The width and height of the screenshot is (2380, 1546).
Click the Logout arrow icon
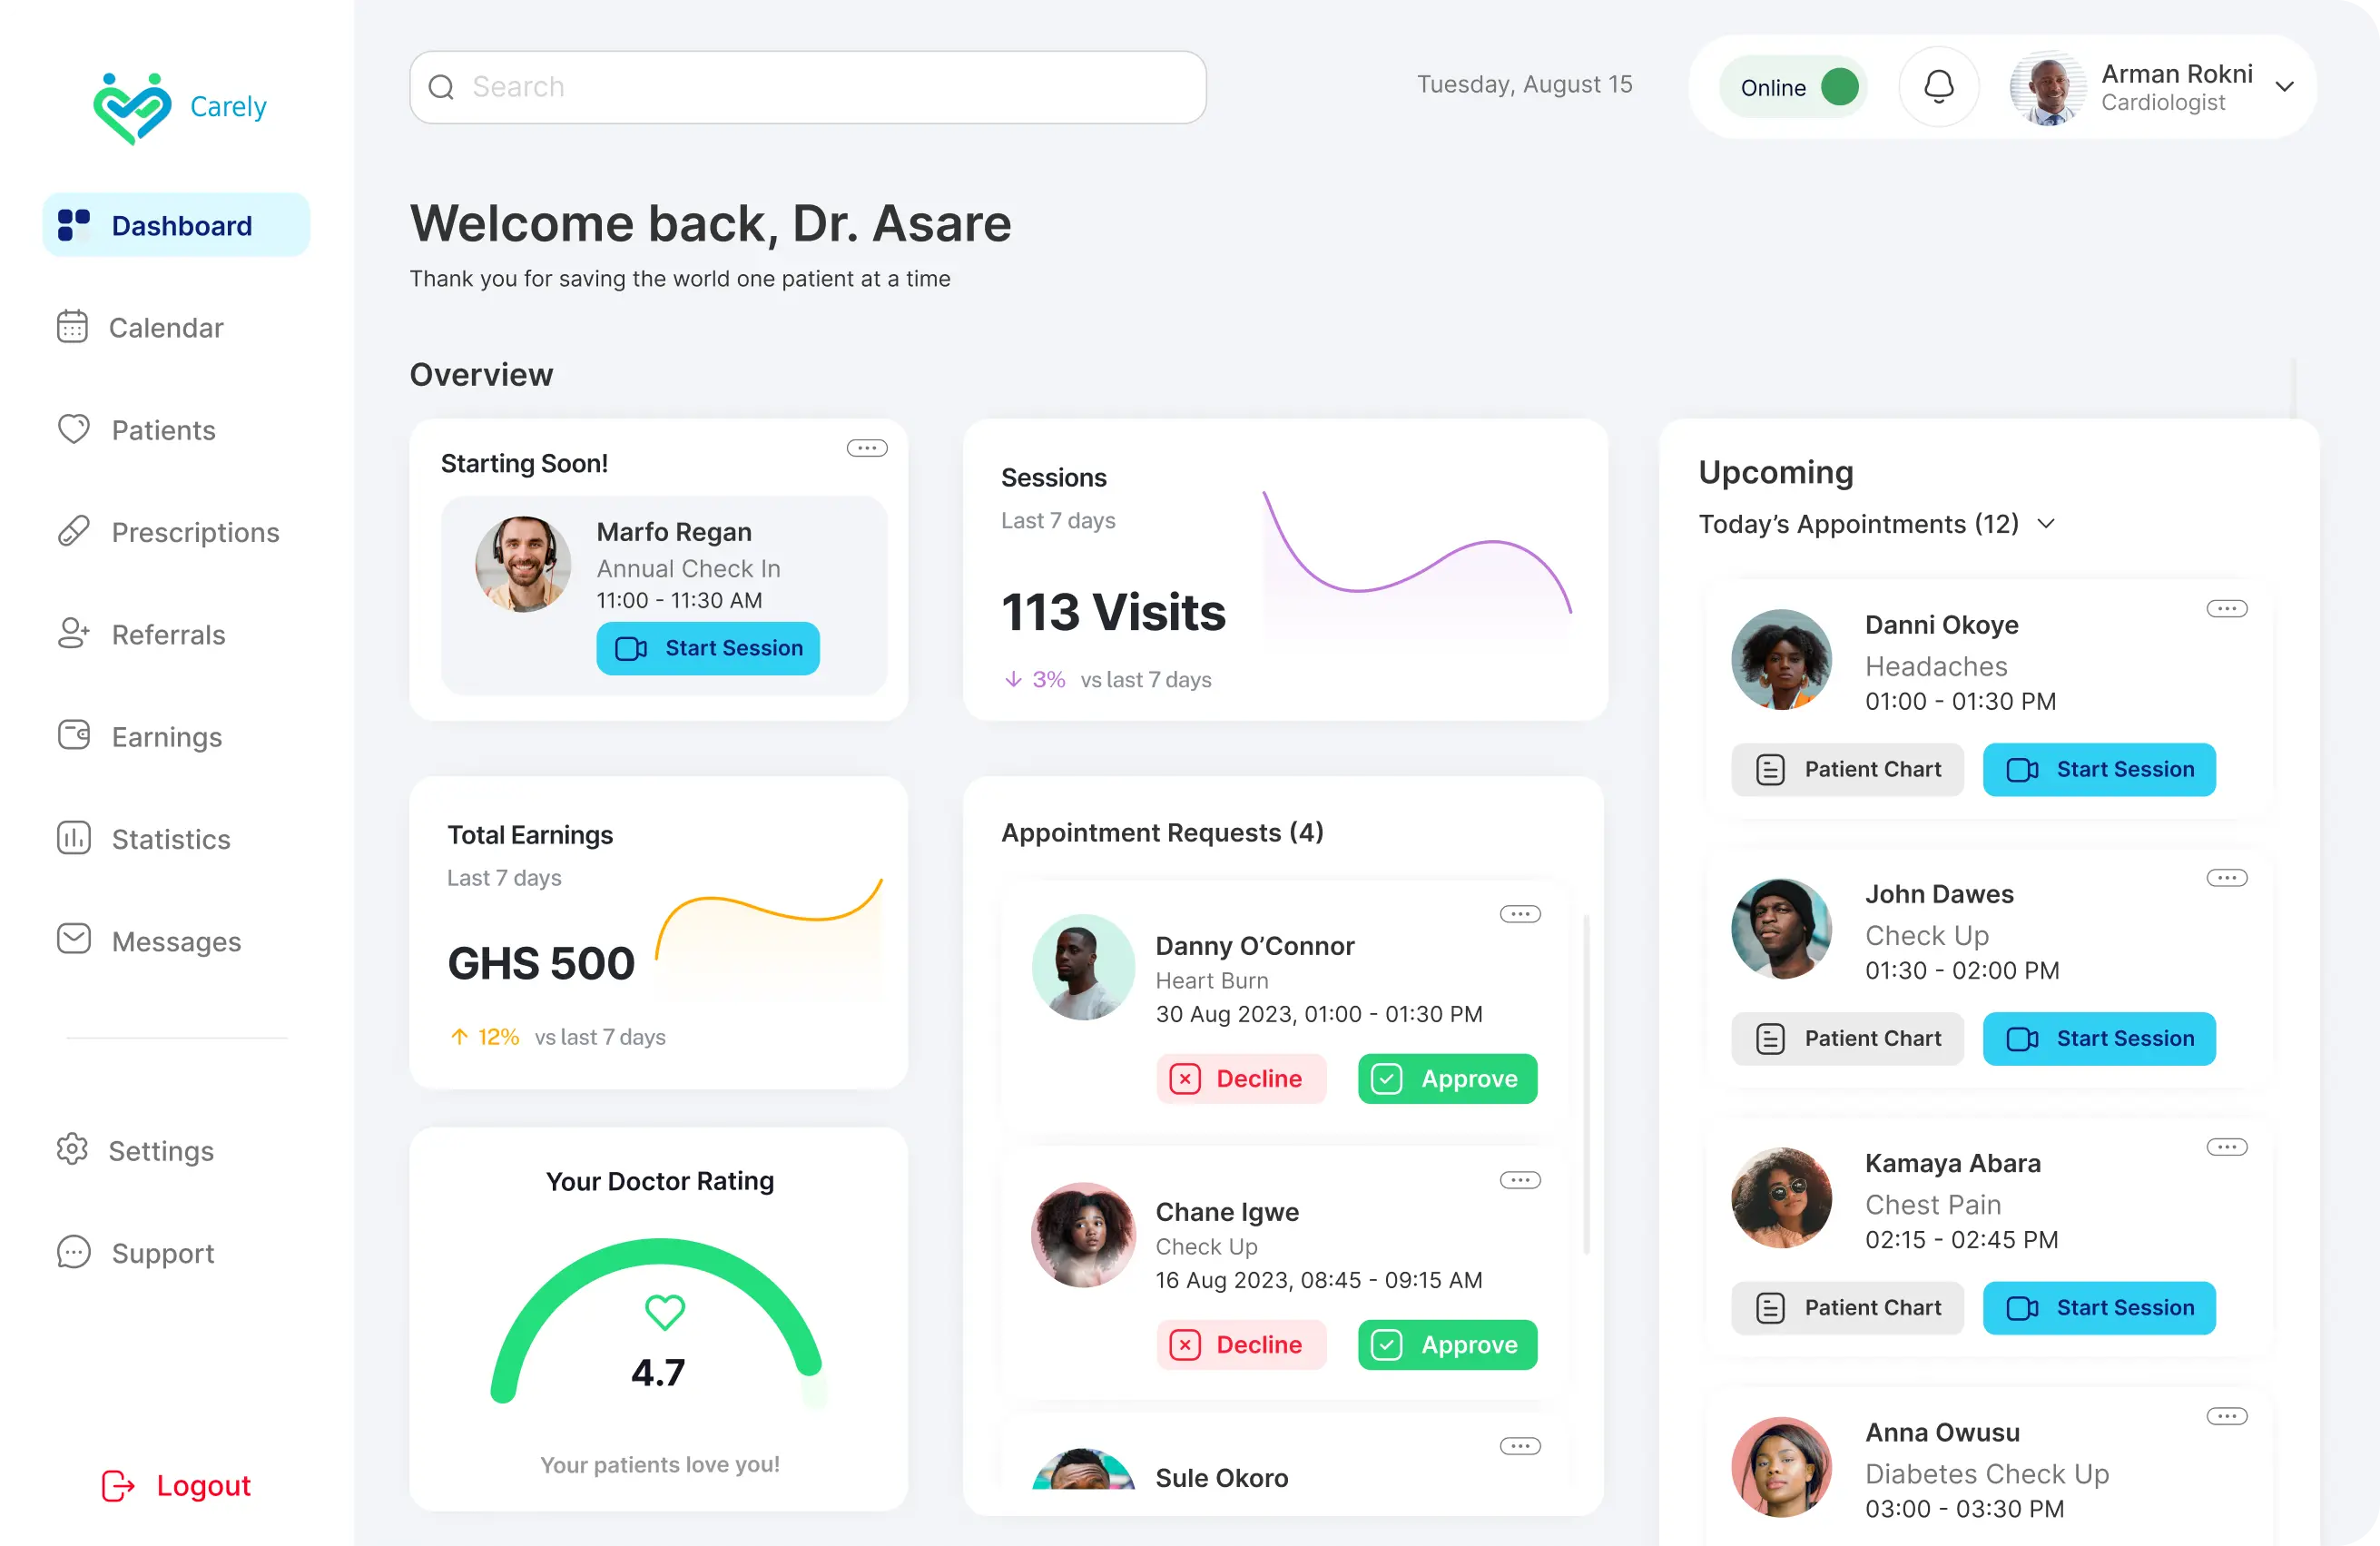click(x=118, y=1486)
